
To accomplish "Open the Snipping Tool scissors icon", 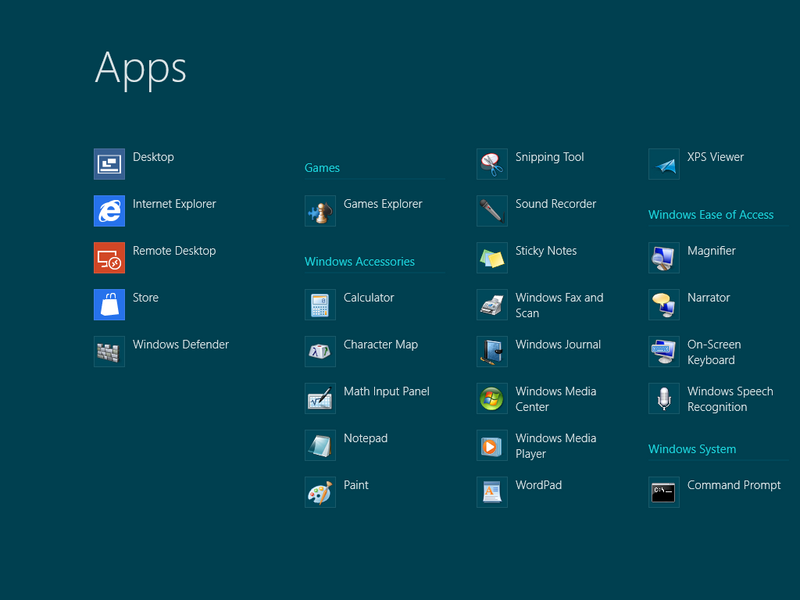I will coord(492,164).
